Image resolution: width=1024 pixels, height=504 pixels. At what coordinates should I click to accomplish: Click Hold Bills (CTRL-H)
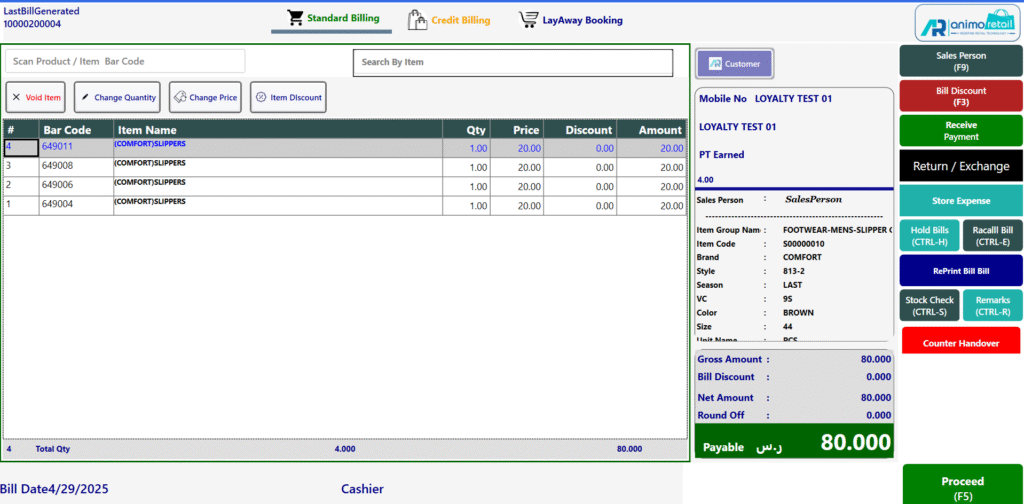pos(929,235)
